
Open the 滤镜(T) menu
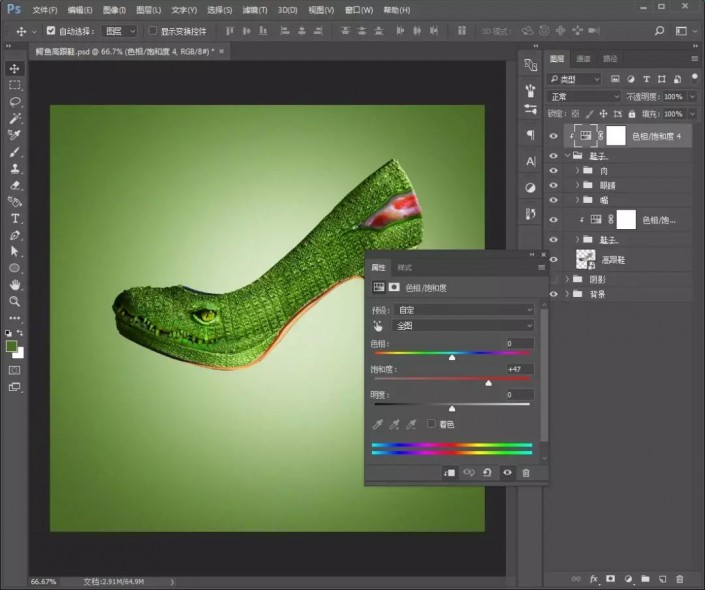[x=255, y=10]
